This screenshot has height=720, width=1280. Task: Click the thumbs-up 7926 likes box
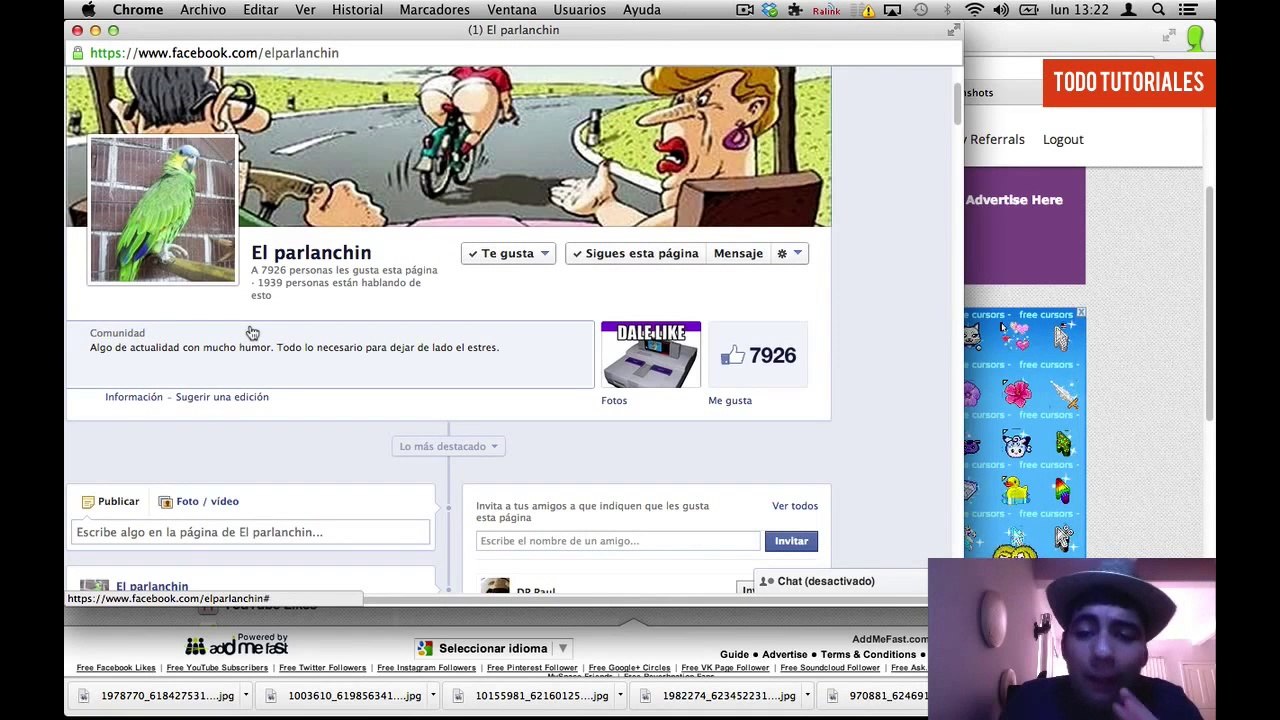pyautogui.click(x=758, y=354)
